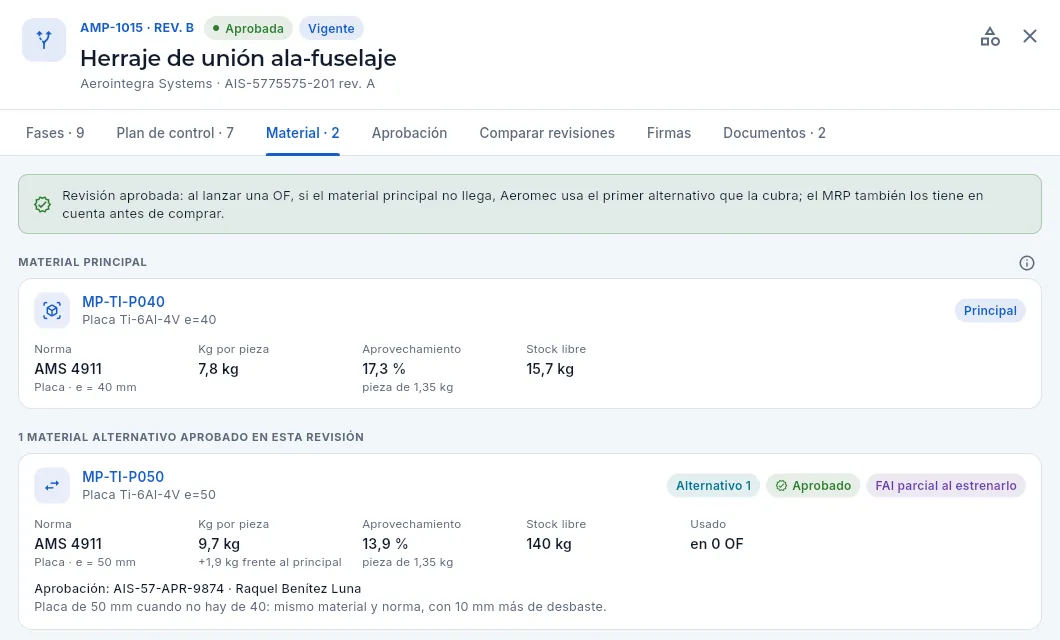Click the heading 1 material alternativo aprobado en esta revisión
1060x640 pixels.
pos(191,437)
